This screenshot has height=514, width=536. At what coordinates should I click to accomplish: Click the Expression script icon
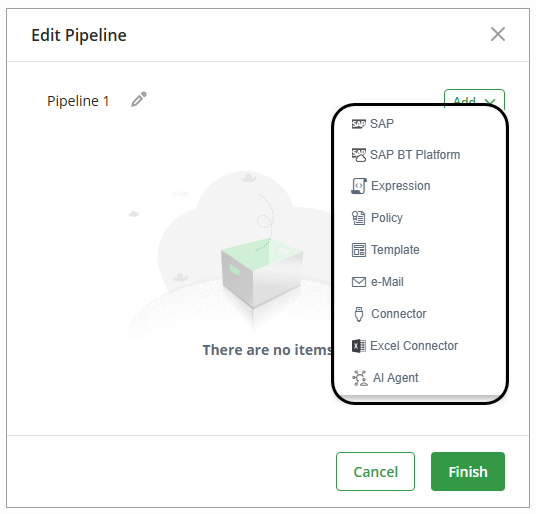(359, 186)
